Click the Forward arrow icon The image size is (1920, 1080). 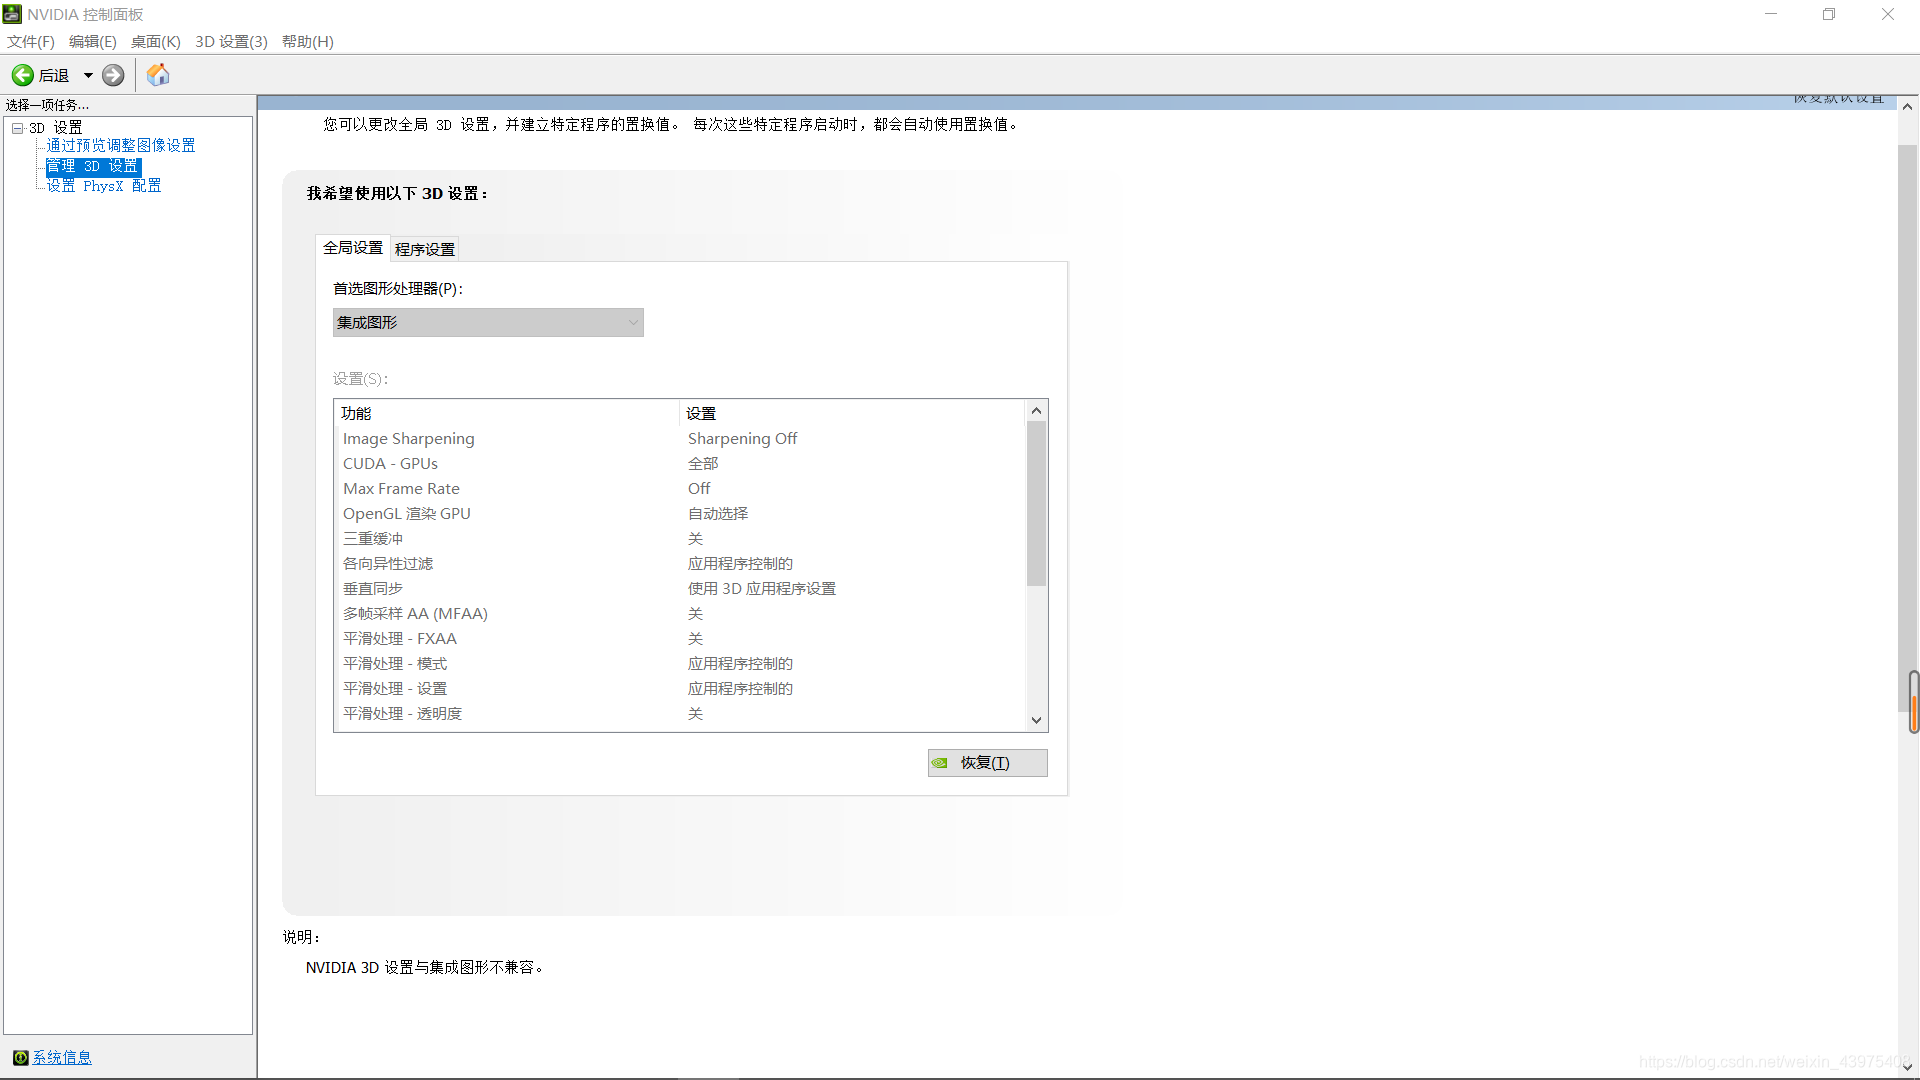pyautogui.click(x=113, y=75)
